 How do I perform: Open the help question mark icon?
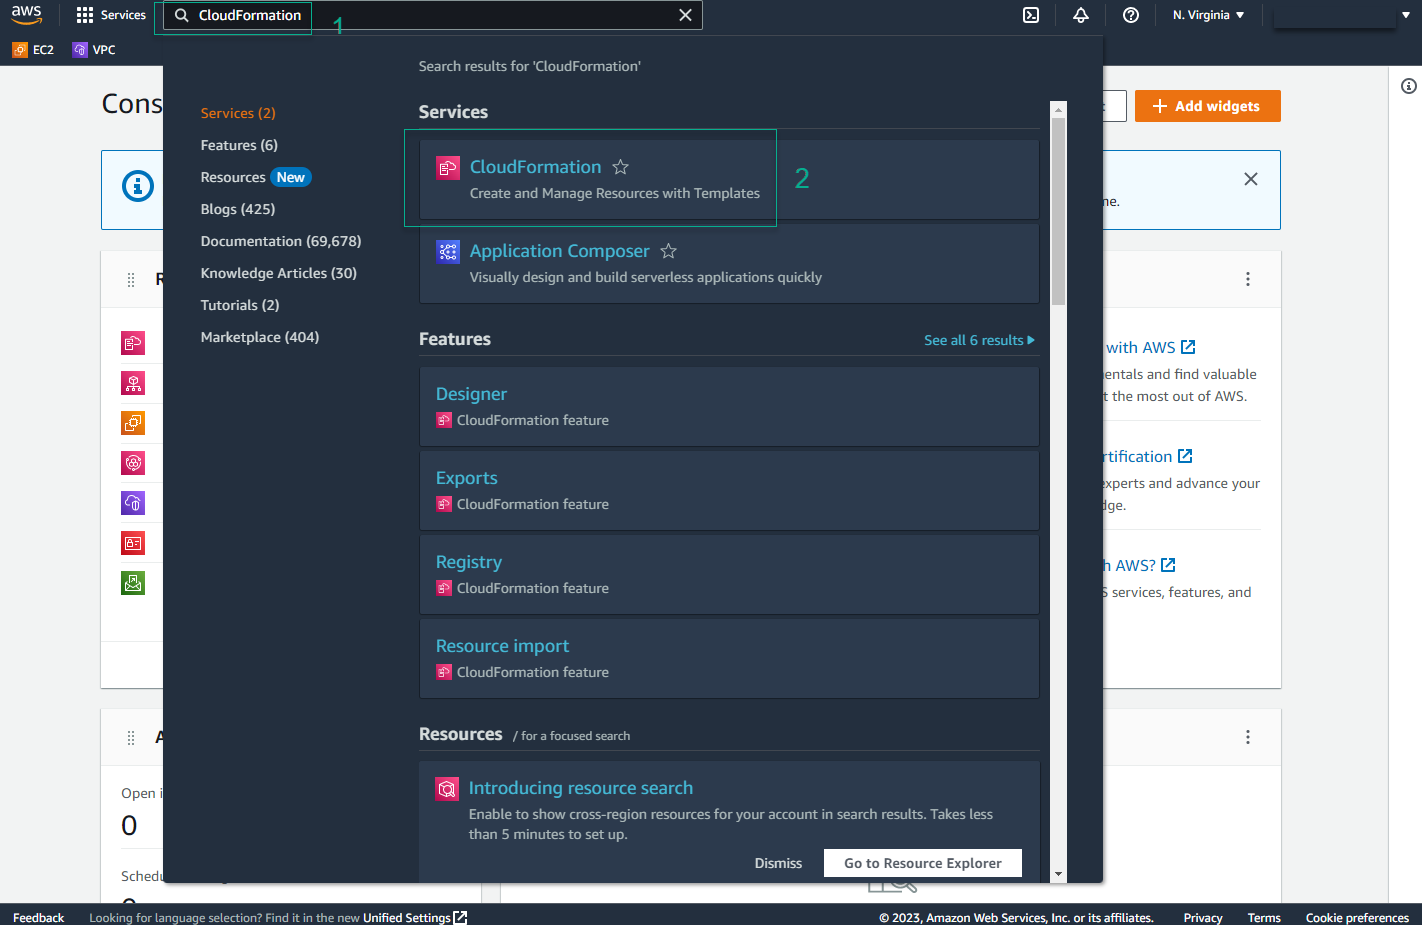click(1131, 15)
